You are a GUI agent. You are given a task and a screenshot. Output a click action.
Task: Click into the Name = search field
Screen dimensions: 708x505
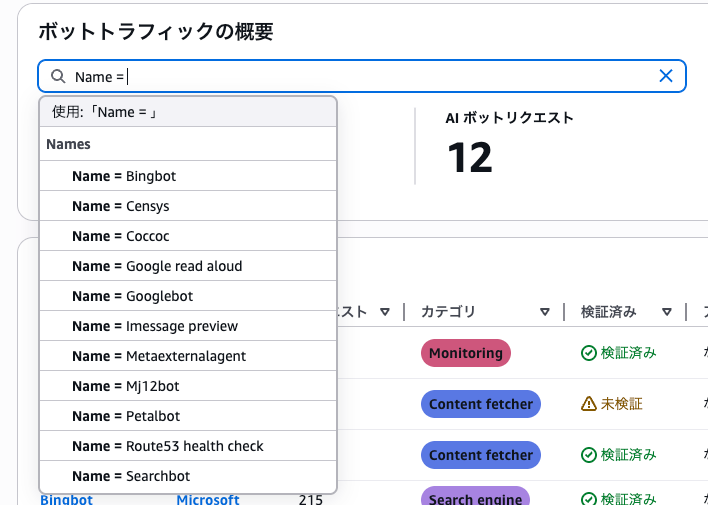(380, 76)
